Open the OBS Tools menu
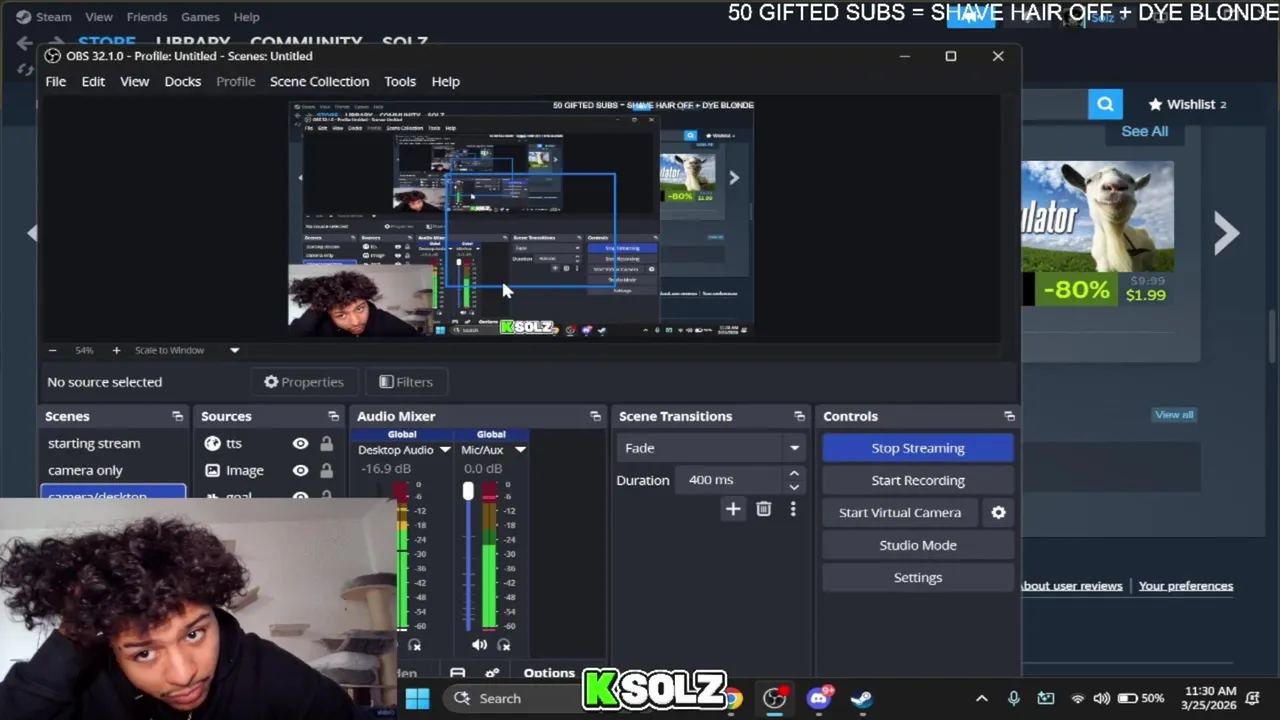This screenshot has width=1280, height=720. (x=400, y=81)
